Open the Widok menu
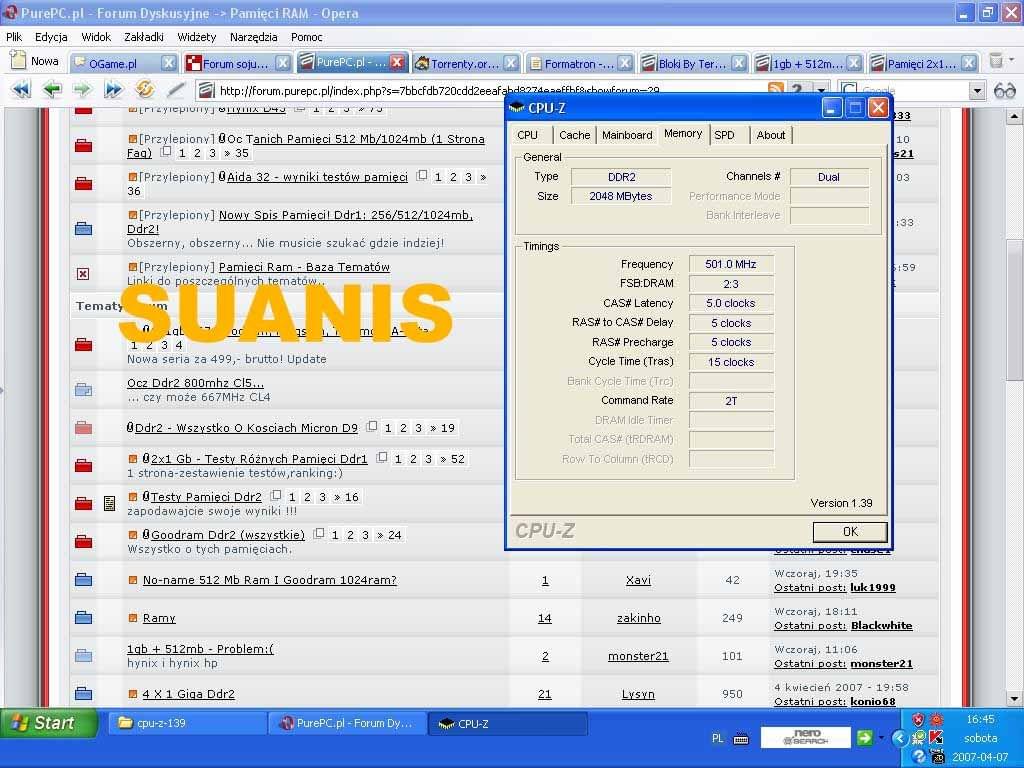Image resolution: width=1024 pixels, height=768 pixels. pos(96,37)
